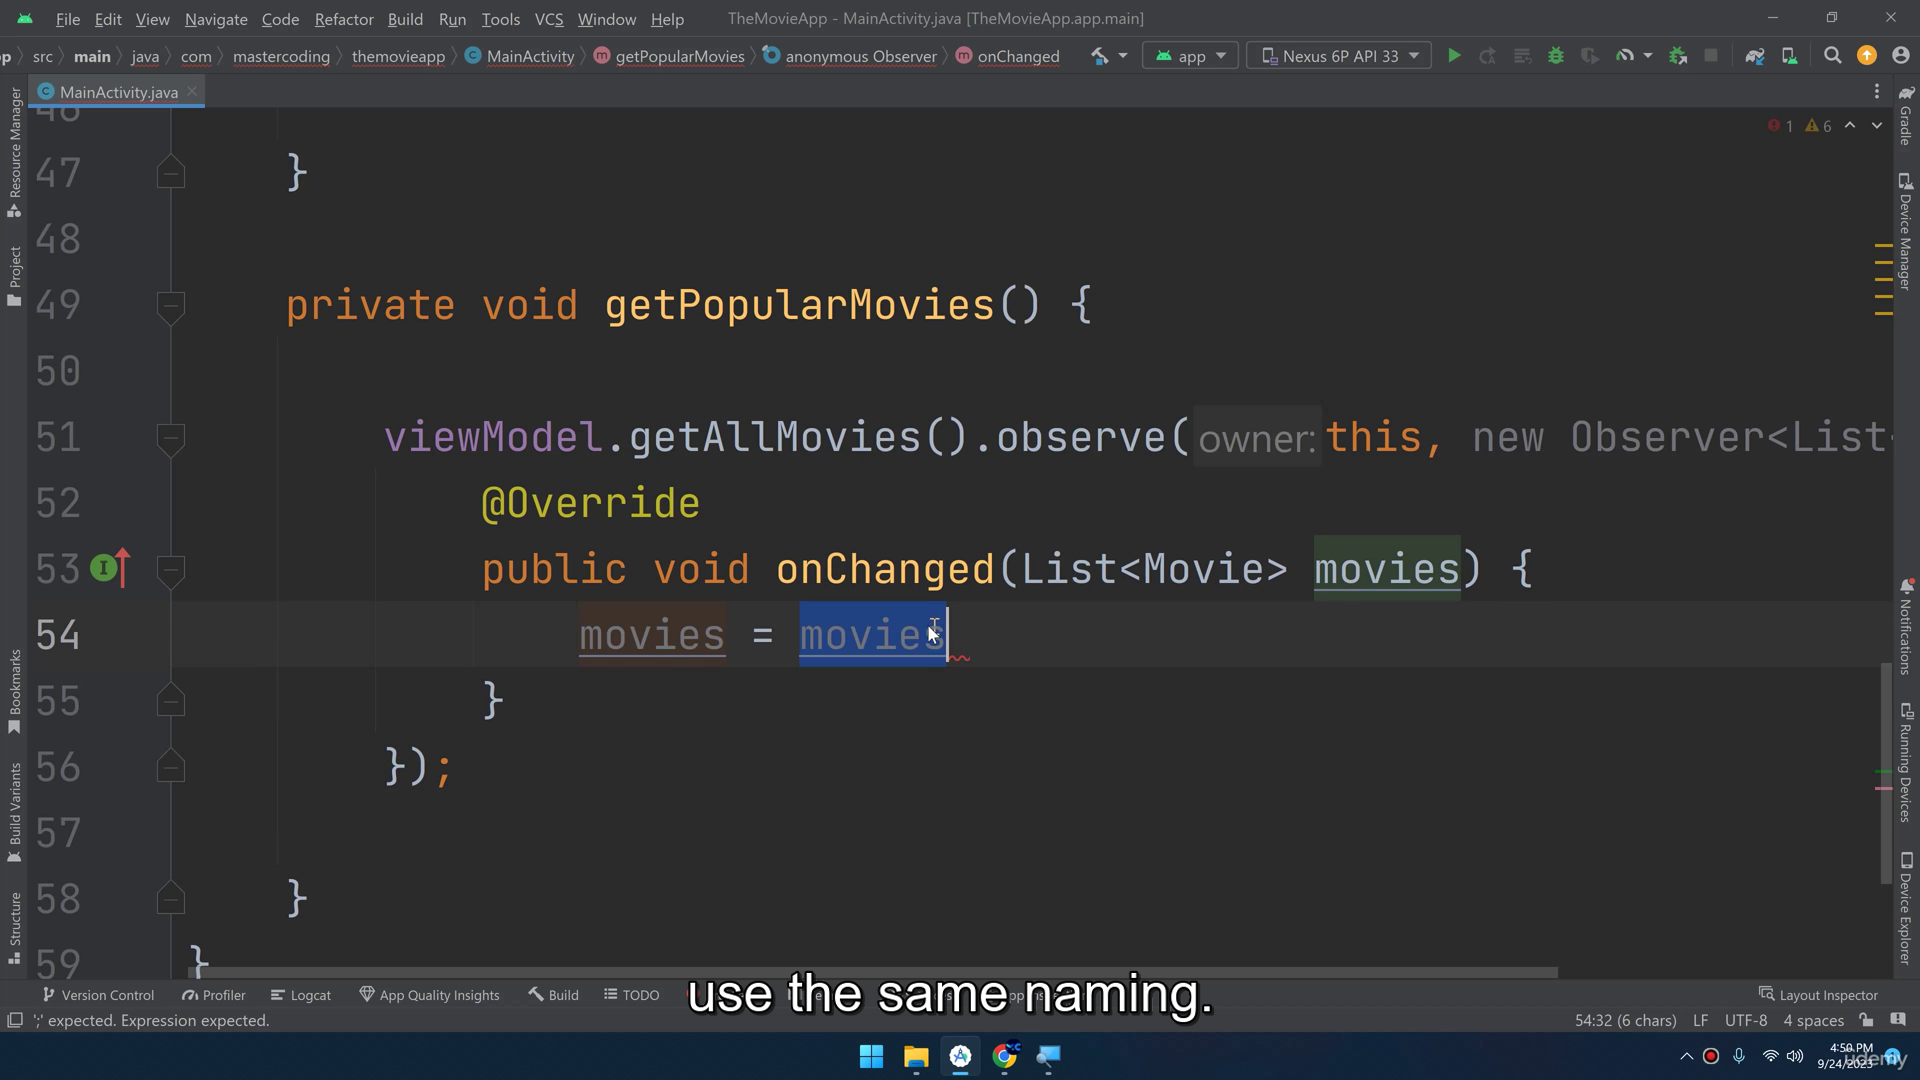Open the Navigate menu
This screenshot has width=1920, height=1080.
tap(216, 19)
